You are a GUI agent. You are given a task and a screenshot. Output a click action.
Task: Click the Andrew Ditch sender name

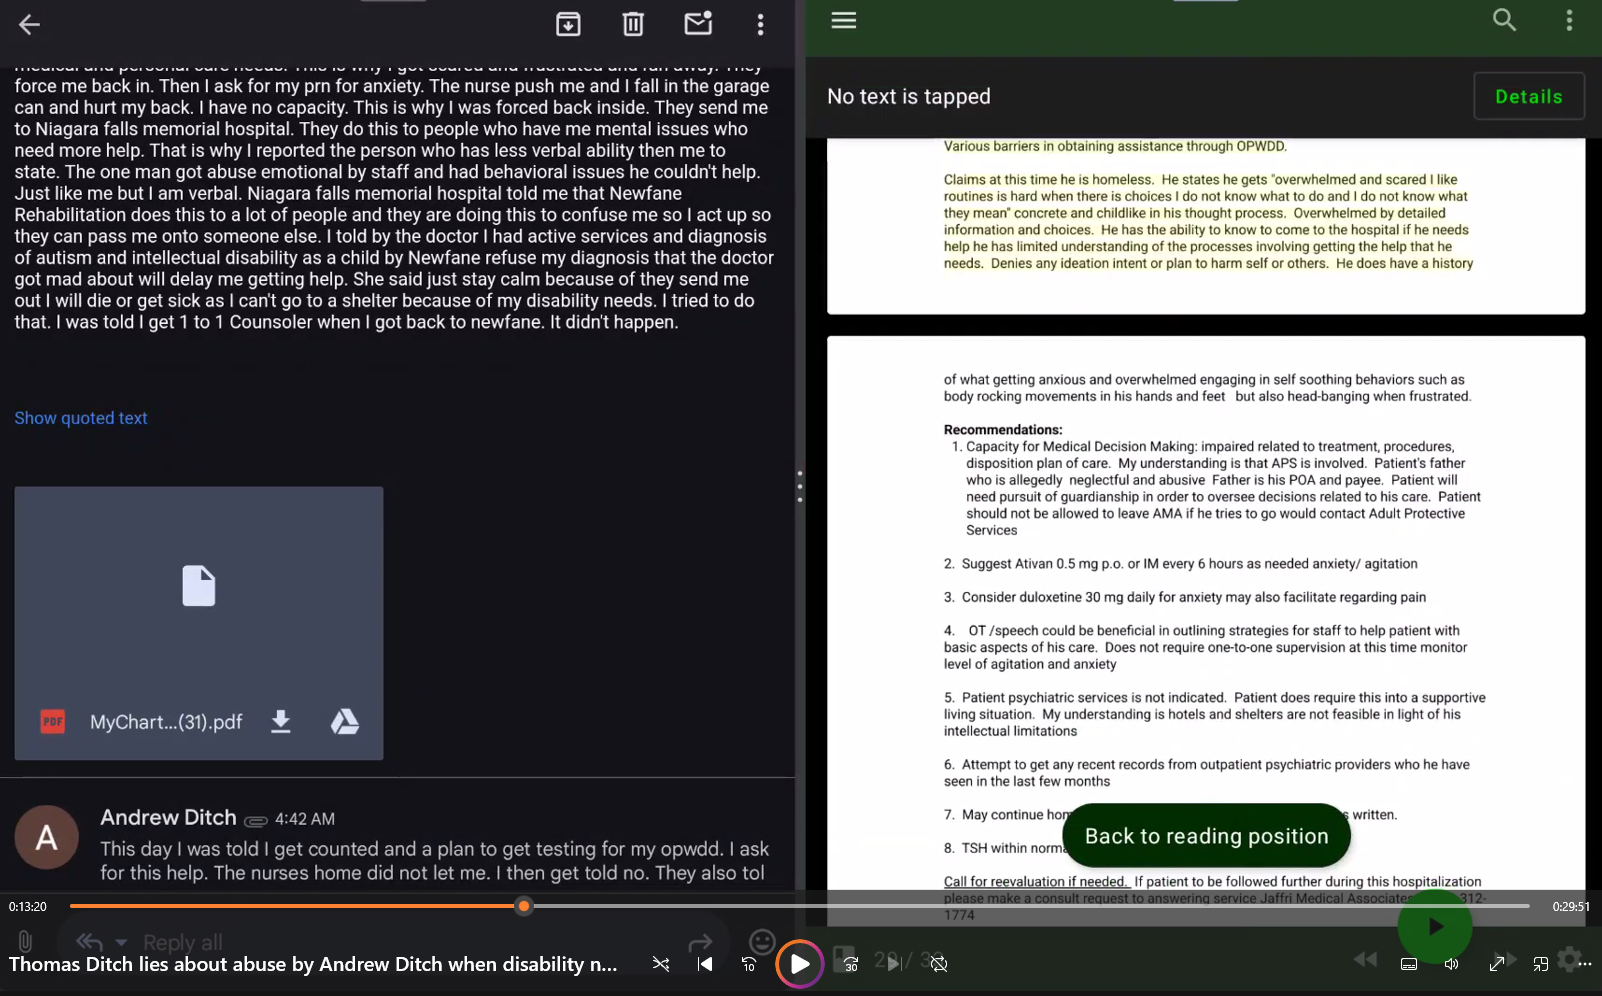point(168,817)
